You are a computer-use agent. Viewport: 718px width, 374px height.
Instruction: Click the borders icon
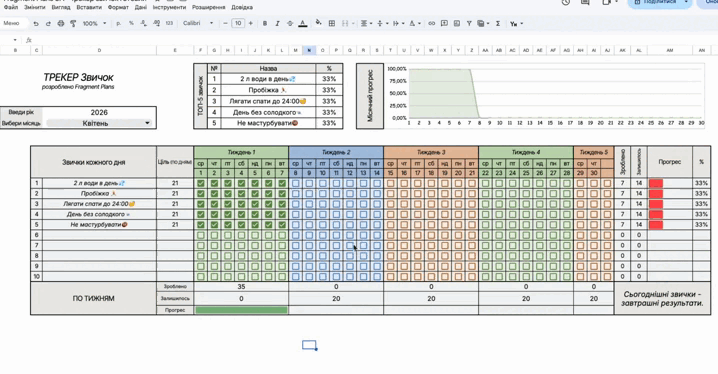pos(332,23)
